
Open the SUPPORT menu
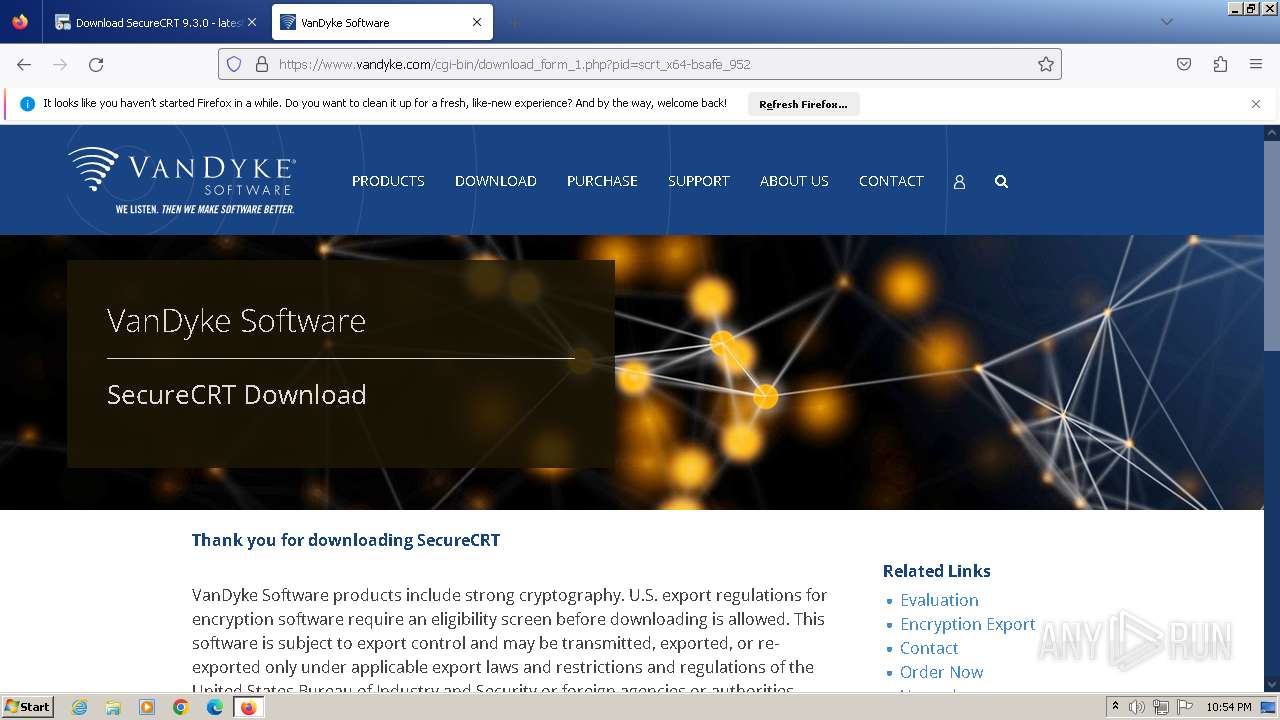tap(699, 181)
